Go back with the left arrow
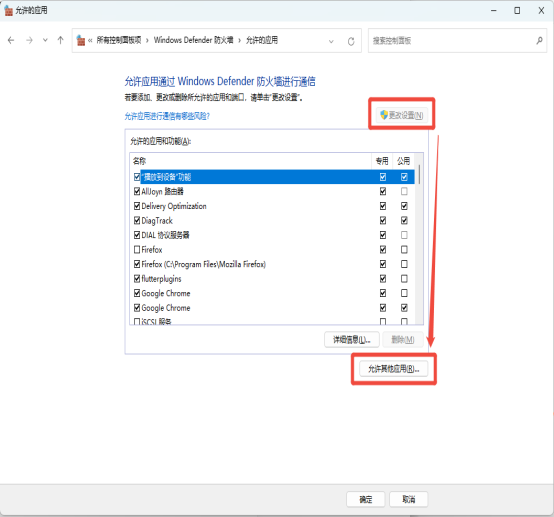The height and width of the screenshot is (517, 554). pyautogui.click(x=11, y=40)
